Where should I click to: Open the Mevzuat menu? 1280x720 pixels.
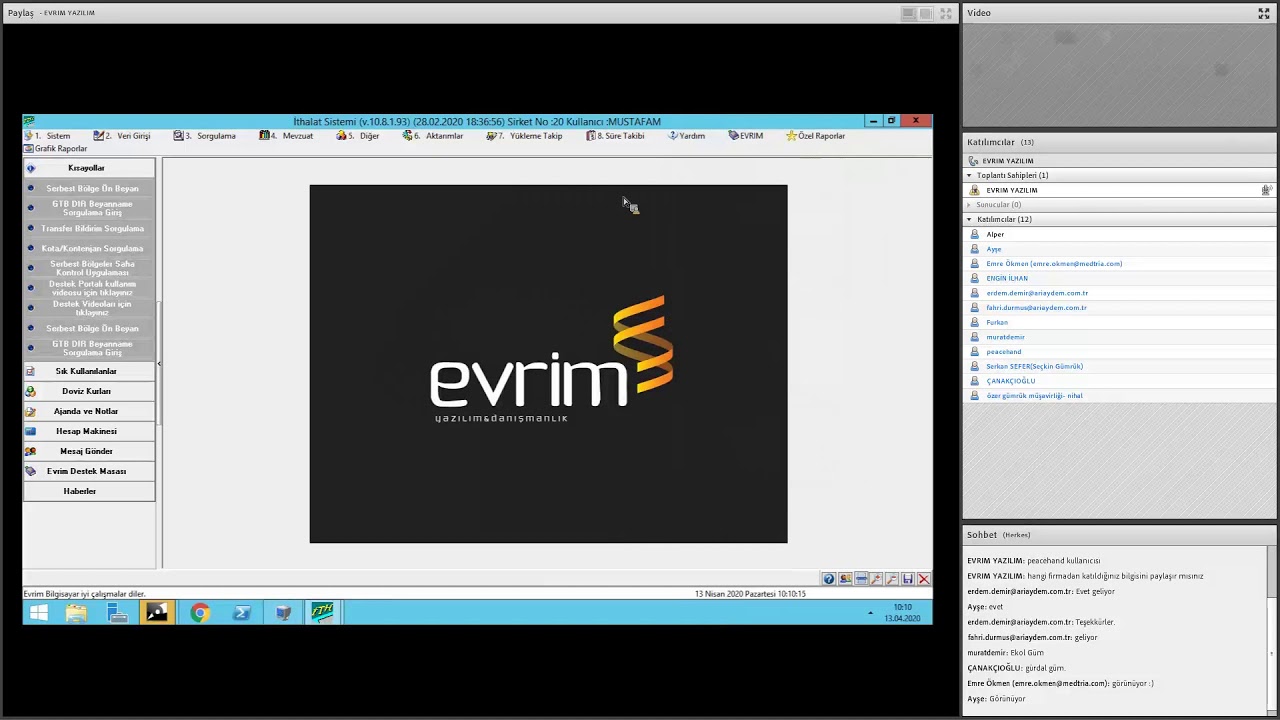coord(286,136)
